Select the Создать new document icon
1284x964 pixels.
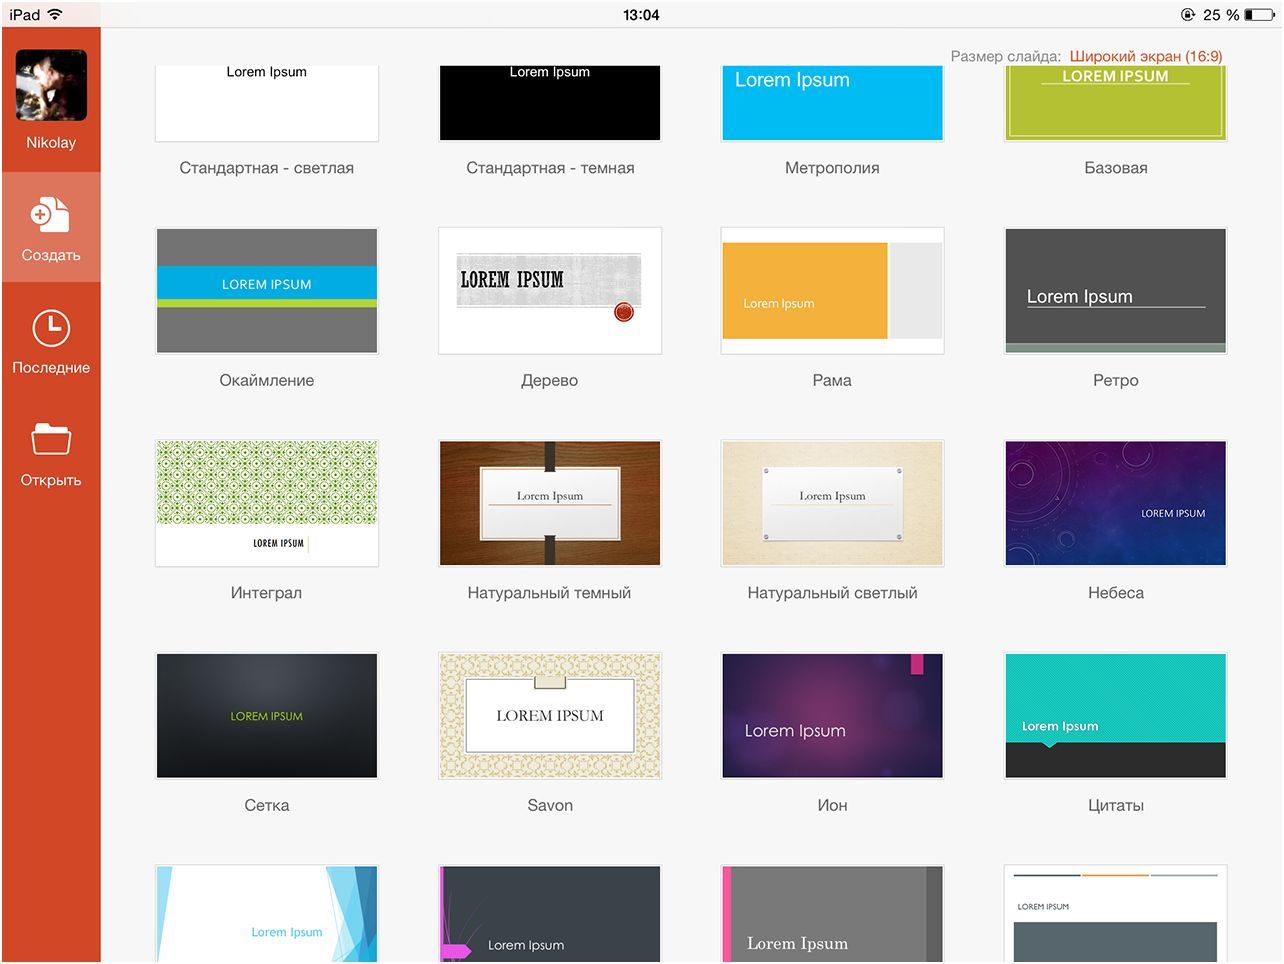[x=51, y=214]
